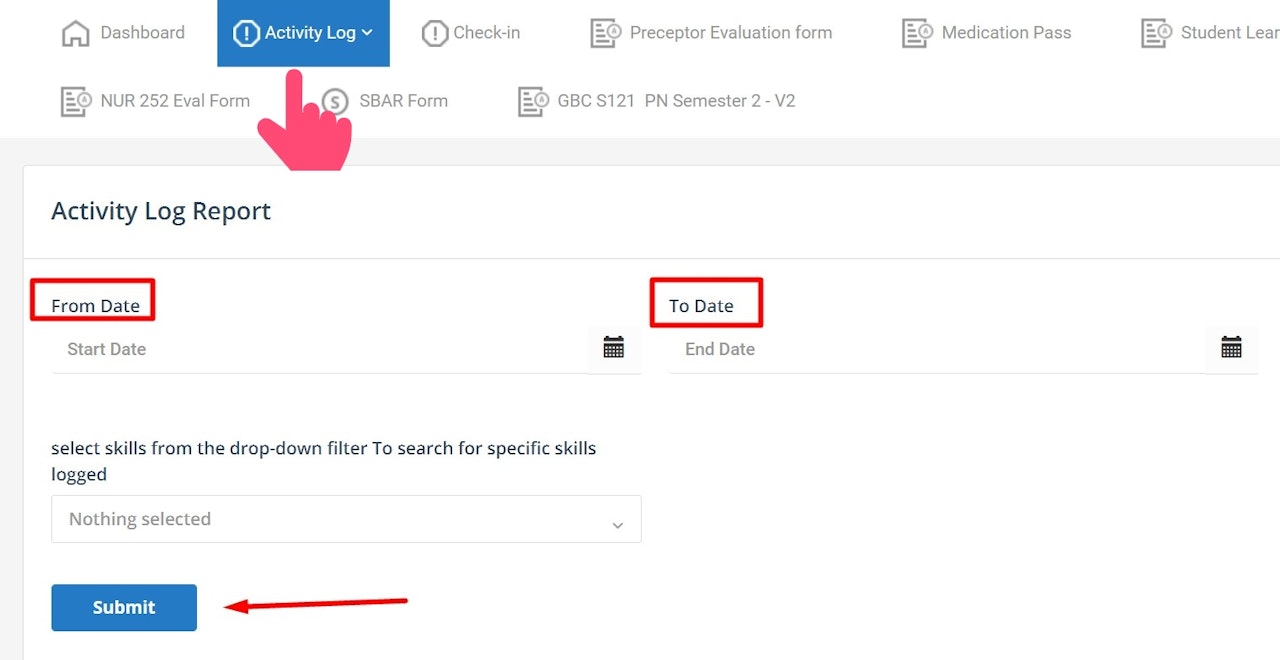Click the Medication Pass form icon
Viewport: 1280px width, 660px height.
click(917, 33)
